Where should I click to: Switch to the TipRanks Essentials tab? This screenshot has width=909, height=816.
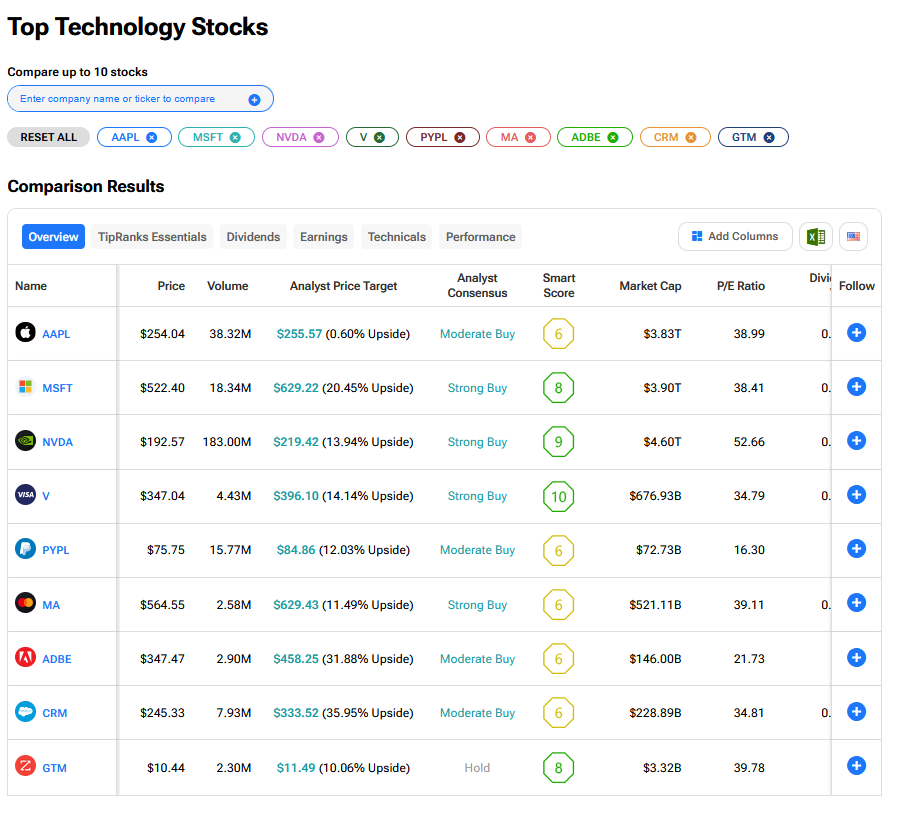(152, 237)
